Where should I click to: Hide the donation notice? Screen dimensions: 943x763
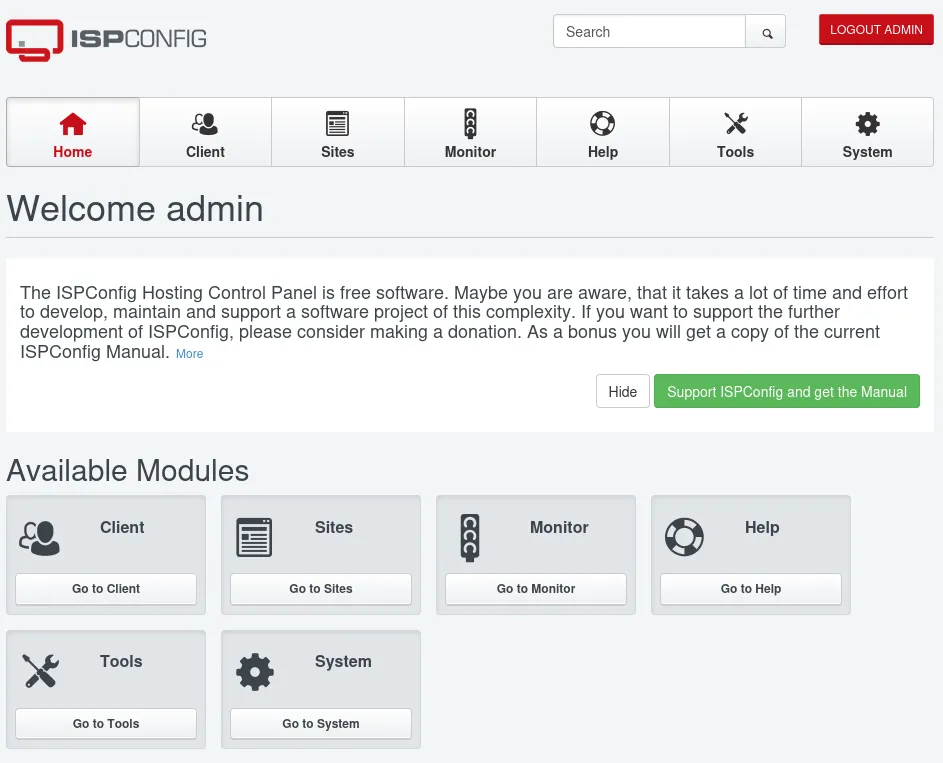tap(622, 391)
